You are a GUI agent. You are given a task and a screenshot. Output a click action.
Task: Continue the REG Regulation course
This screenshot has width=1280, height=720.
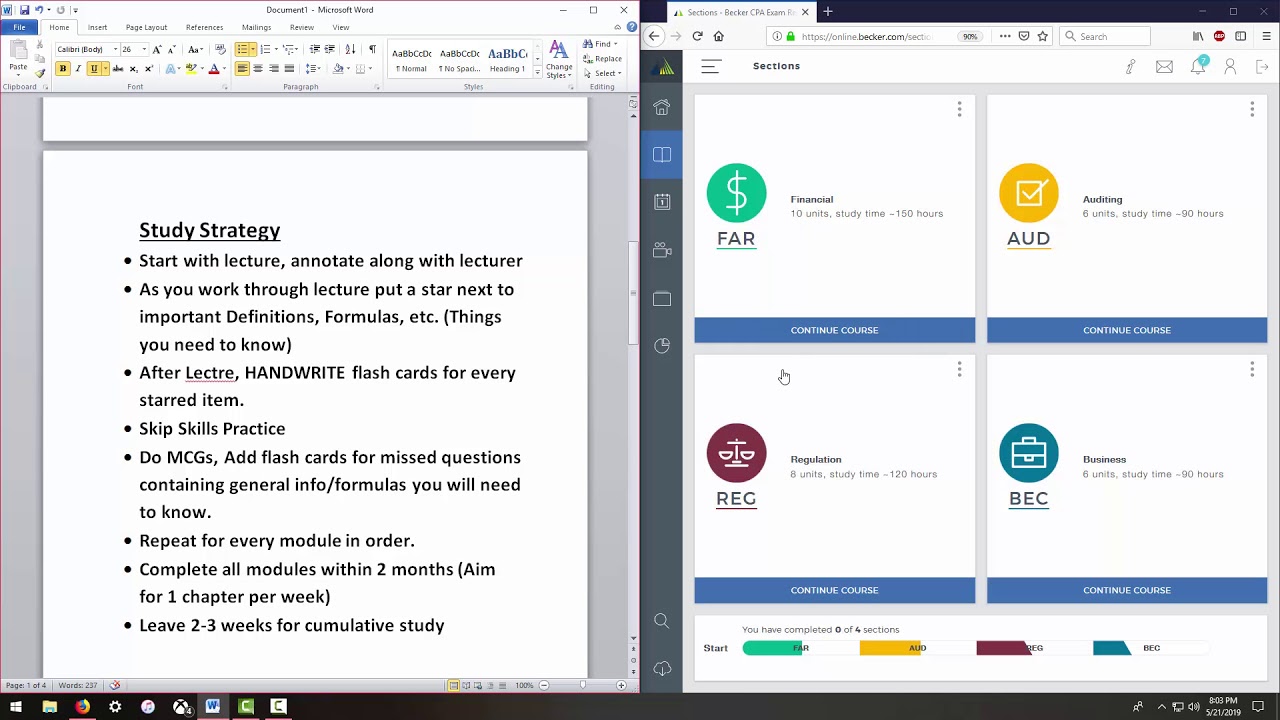tap(834, 590)
